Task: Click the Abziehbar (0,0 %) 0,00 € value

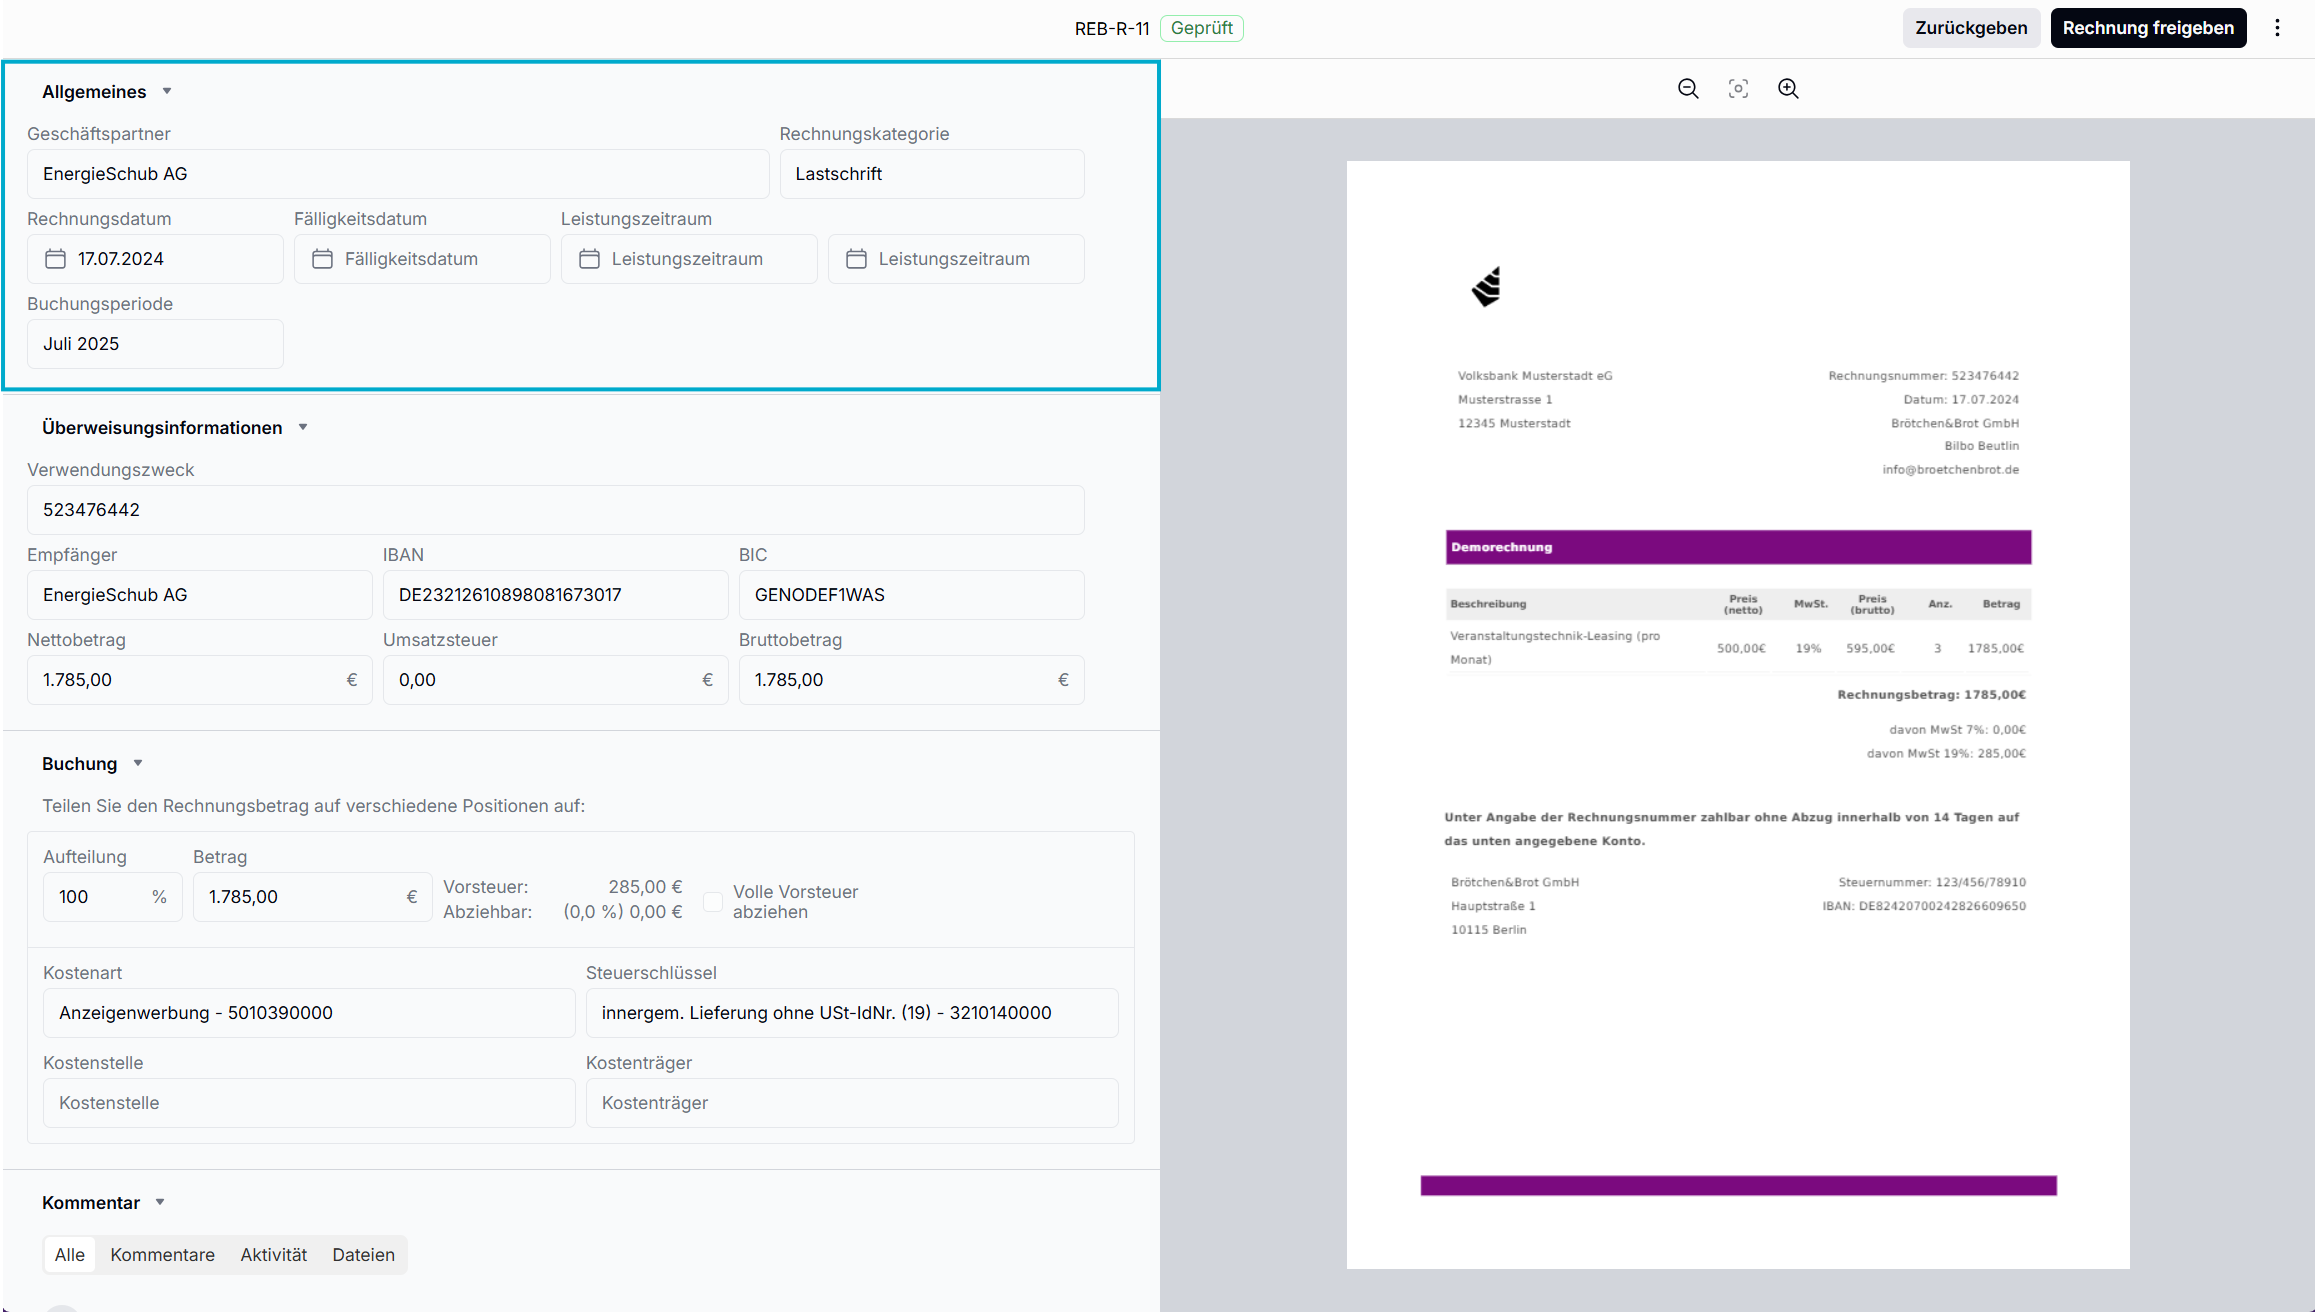Action: click(x=623, y=912)
